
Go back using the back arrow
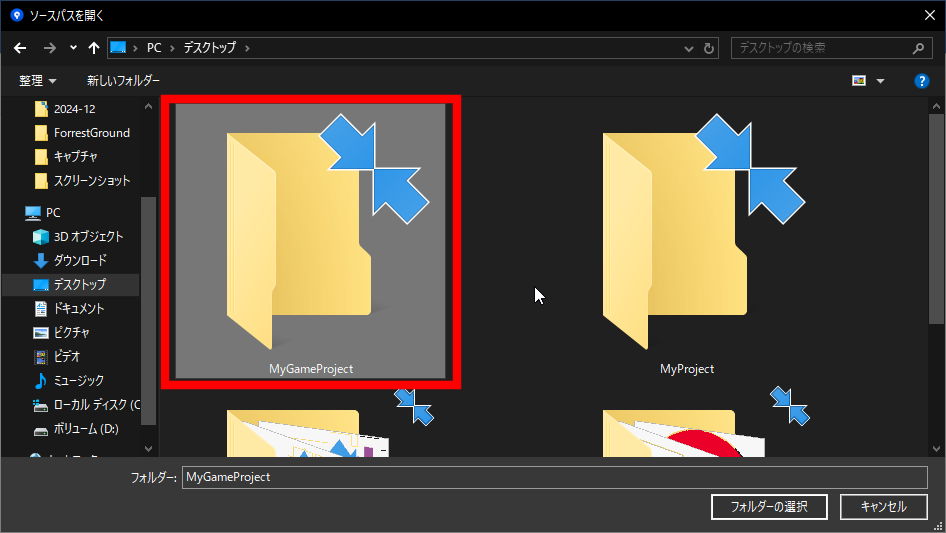click(x=20, y=48)
